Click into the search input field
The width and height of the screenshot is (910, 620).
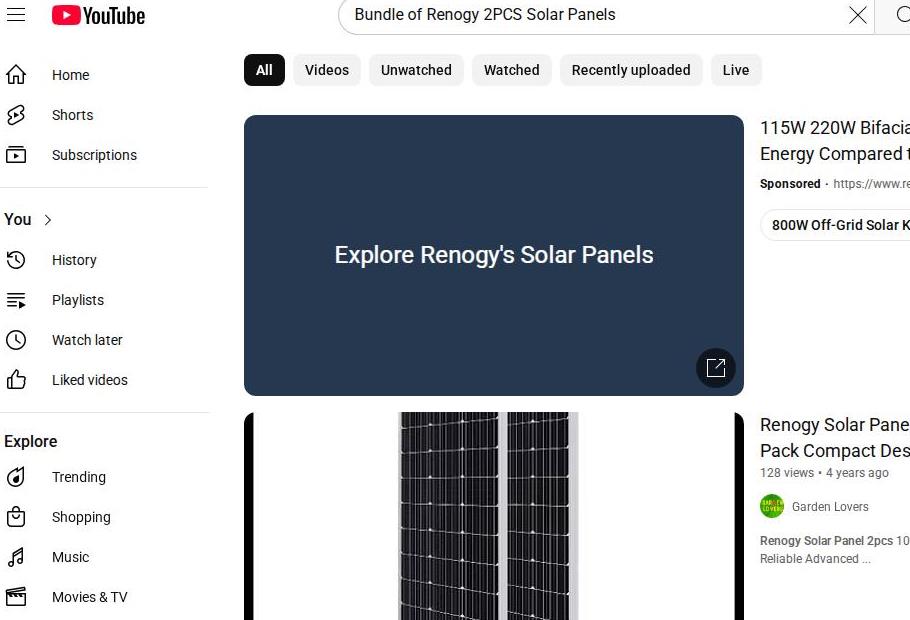pos(590,15)
